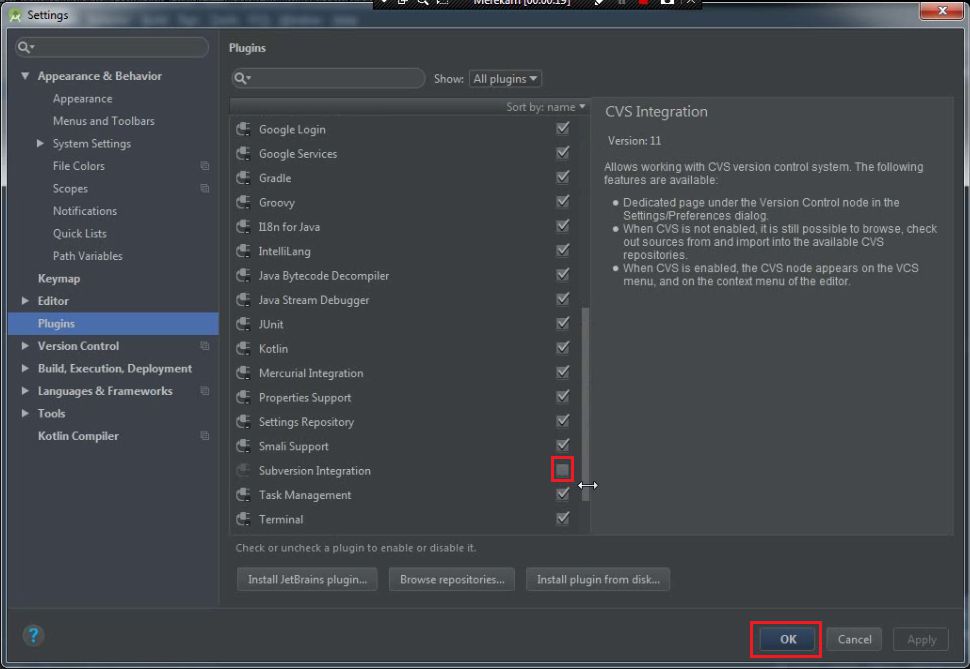Select the Settings Repository plugin row
The width and height of the screenshot is (970, 669).
pyautogui.click(x=405, y=421)
